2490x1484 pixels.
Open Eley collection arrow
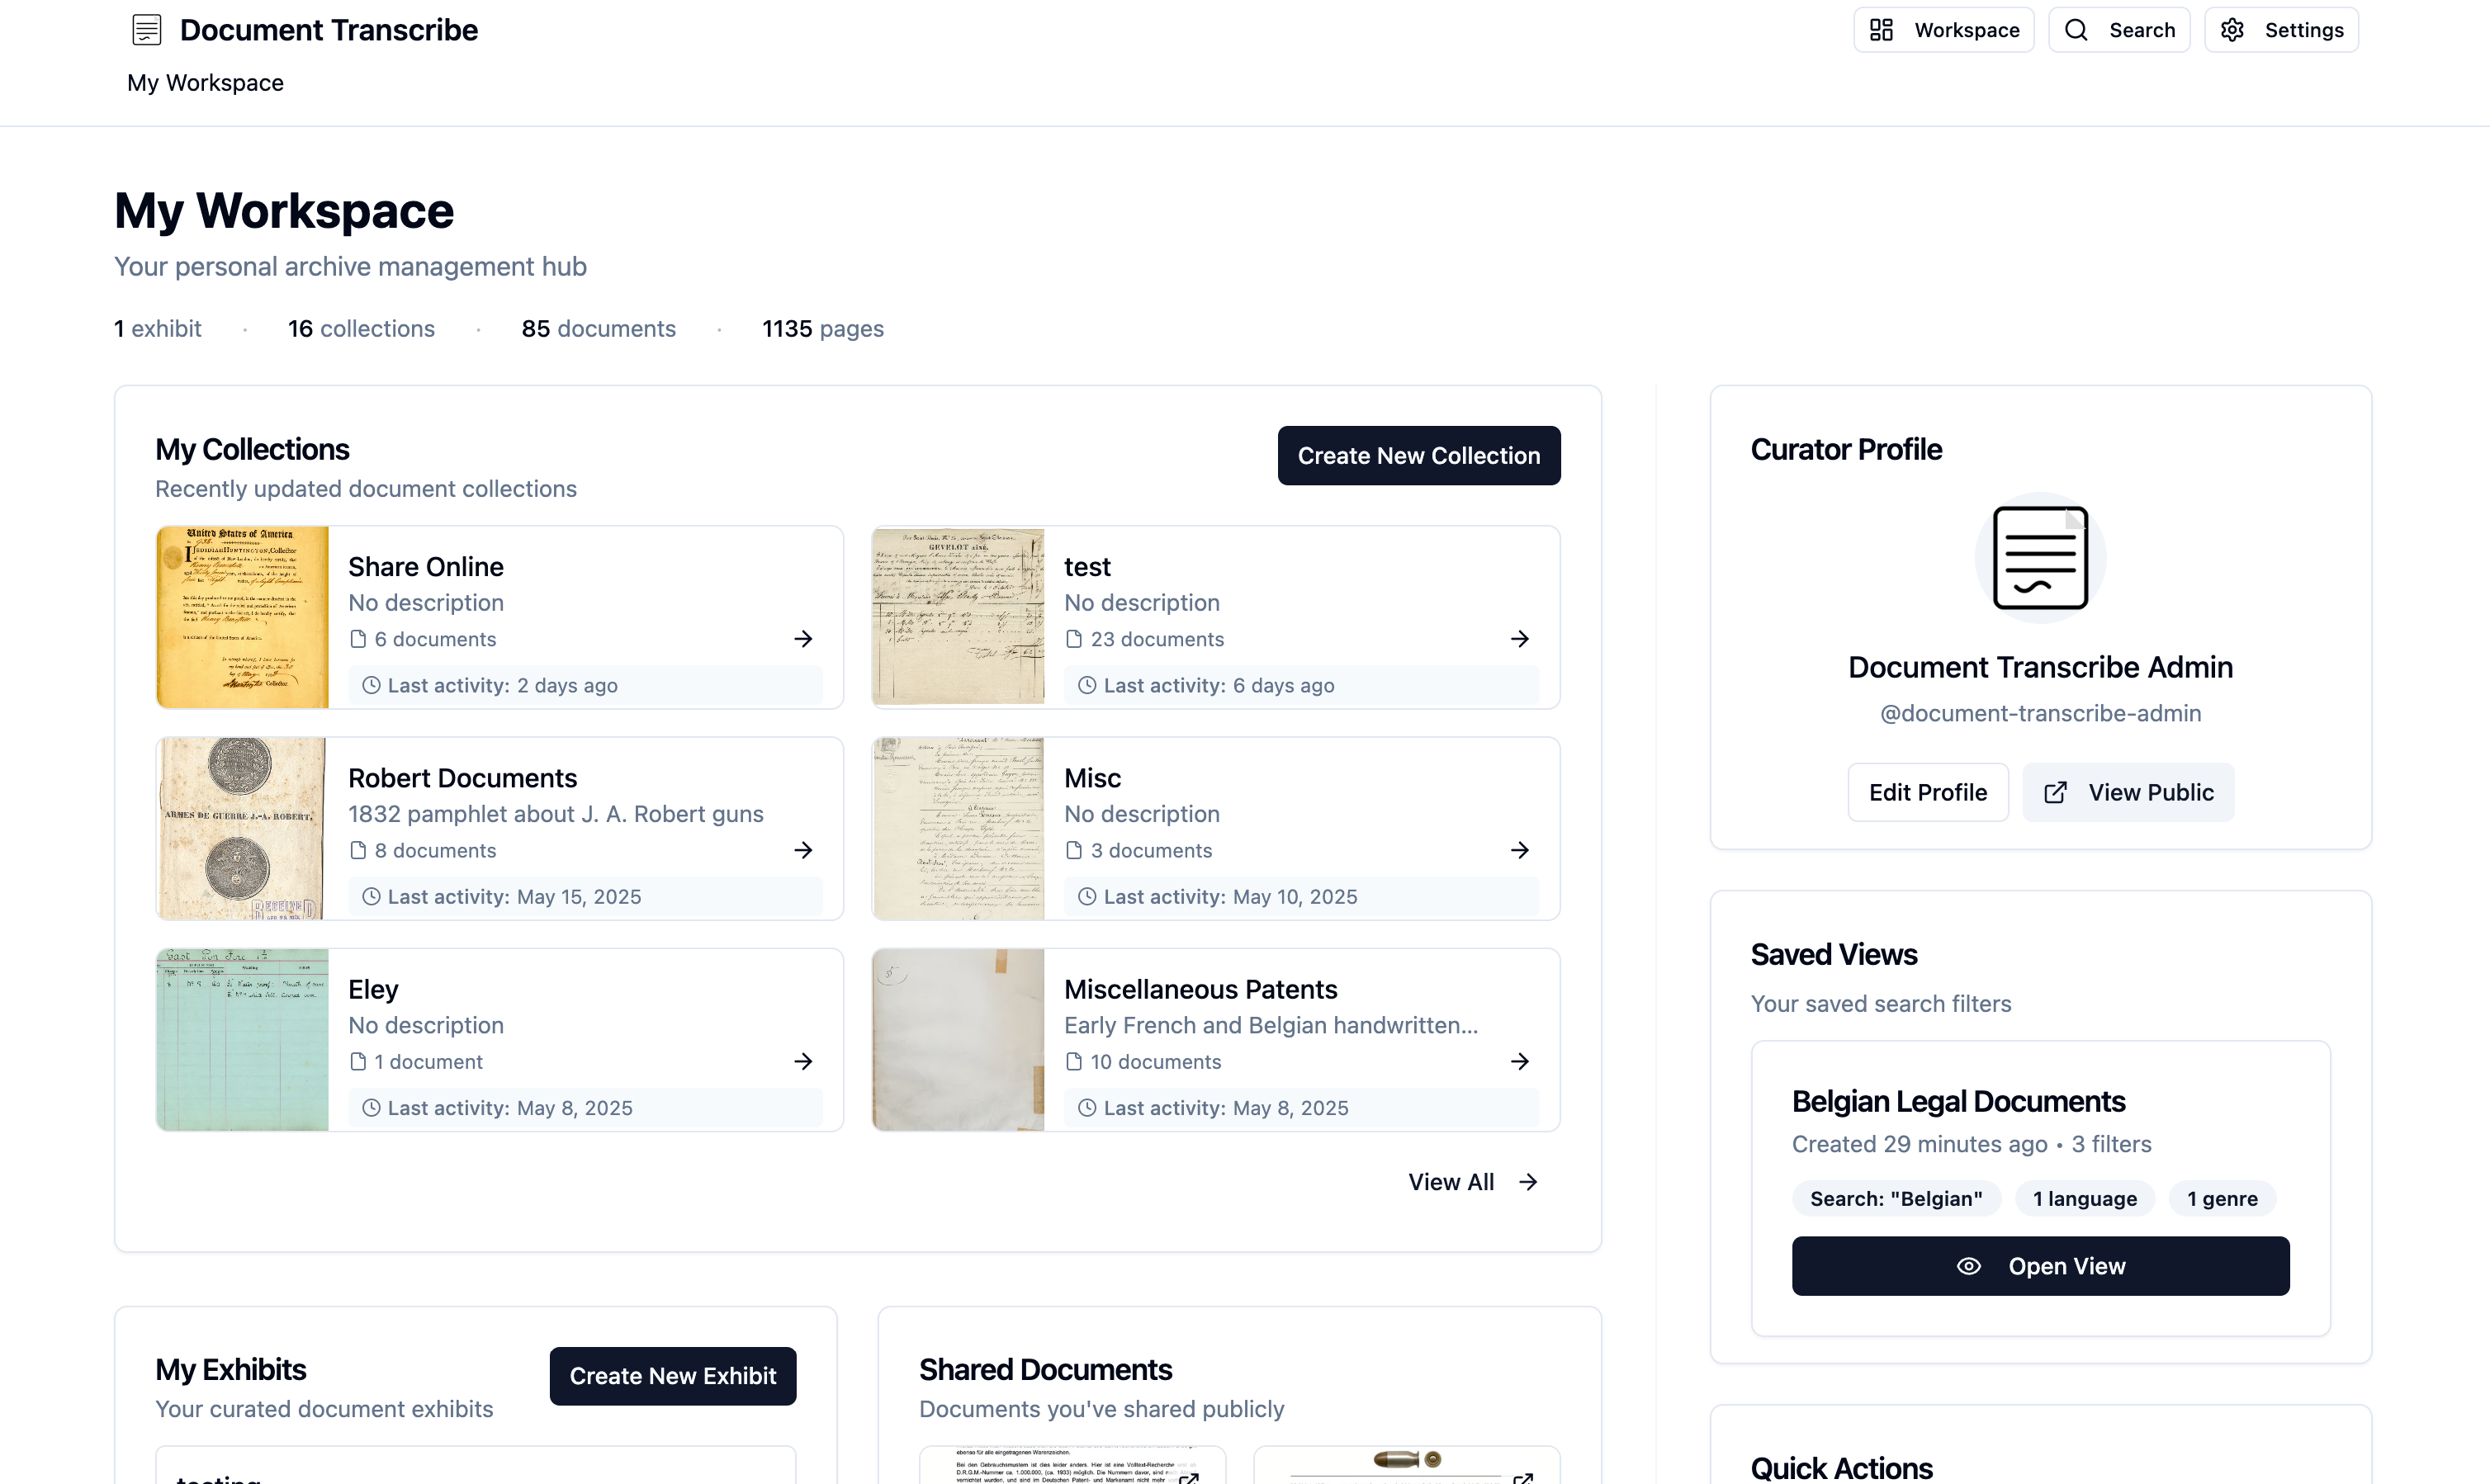pyautogui.click(x=803, y=1061)
